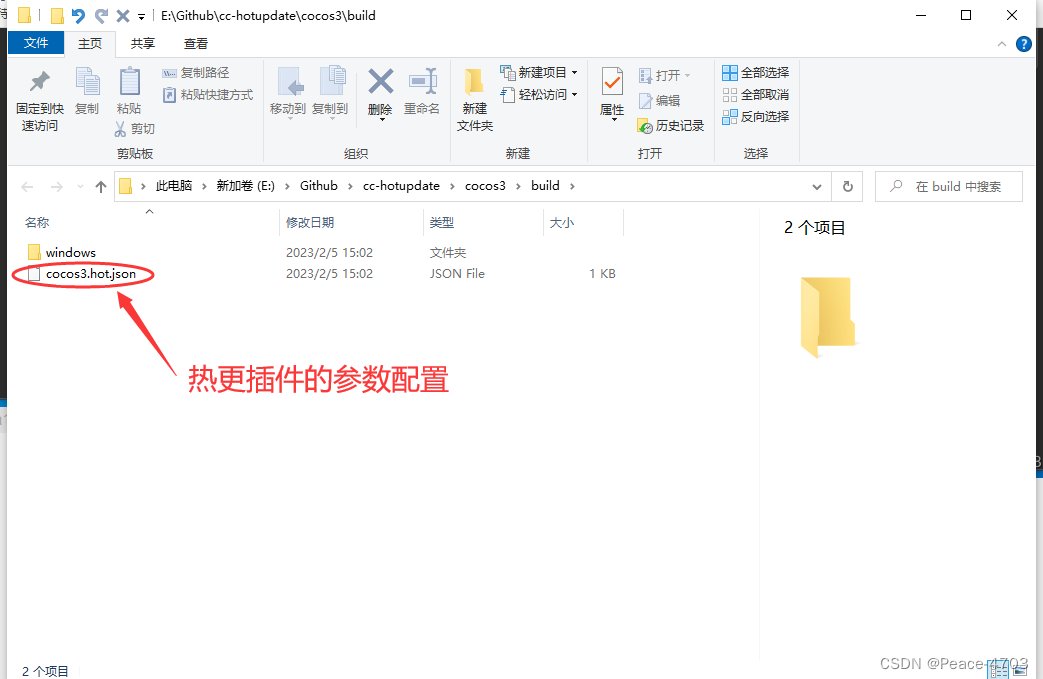
Task: Click 全部选择 (Select all)
Action: click(x=755, y=72)
